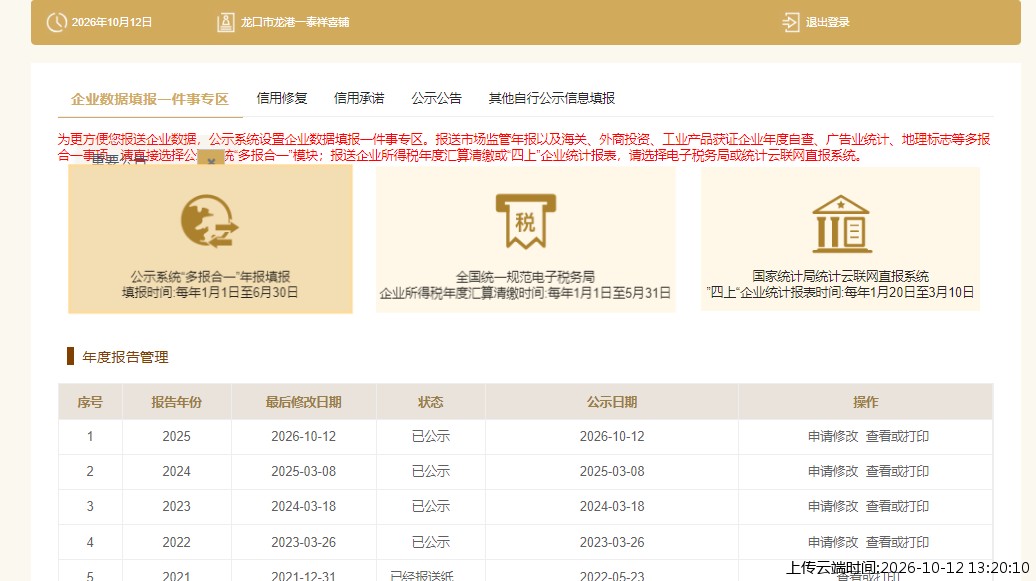Click the 已公示 status in the 2025 row
1036x581 pixels.
pyautogui.click(x=431, y=436)
